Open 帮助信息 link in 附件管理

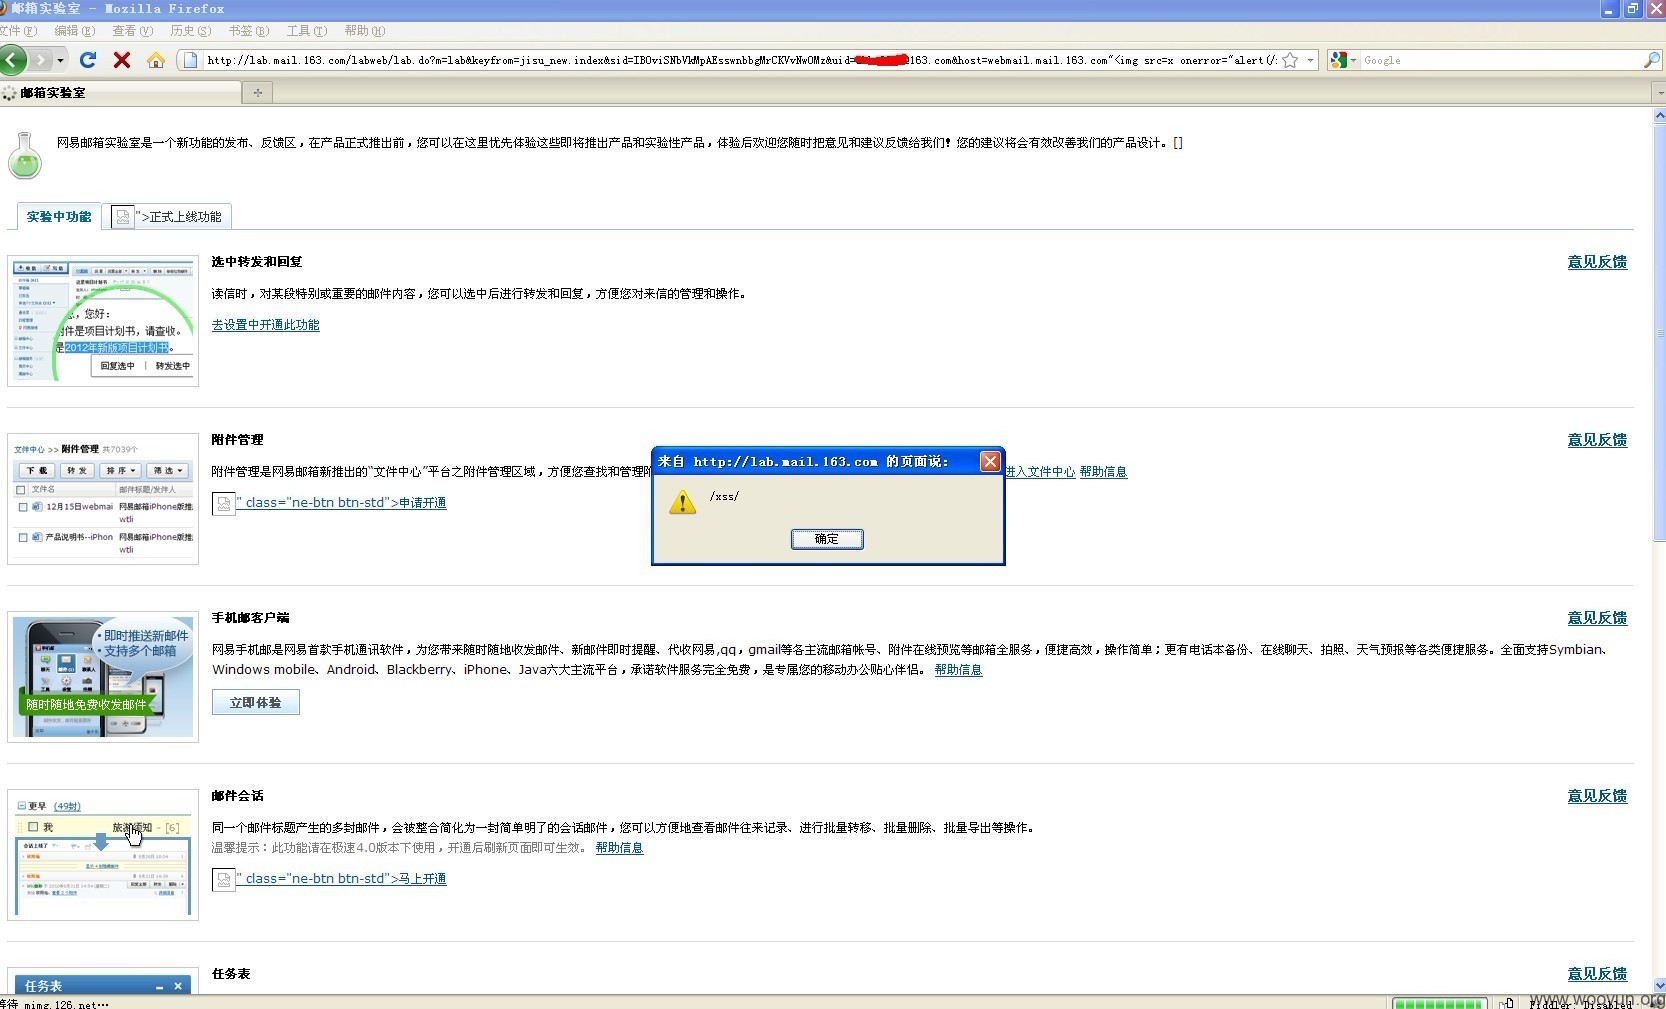1103,472
